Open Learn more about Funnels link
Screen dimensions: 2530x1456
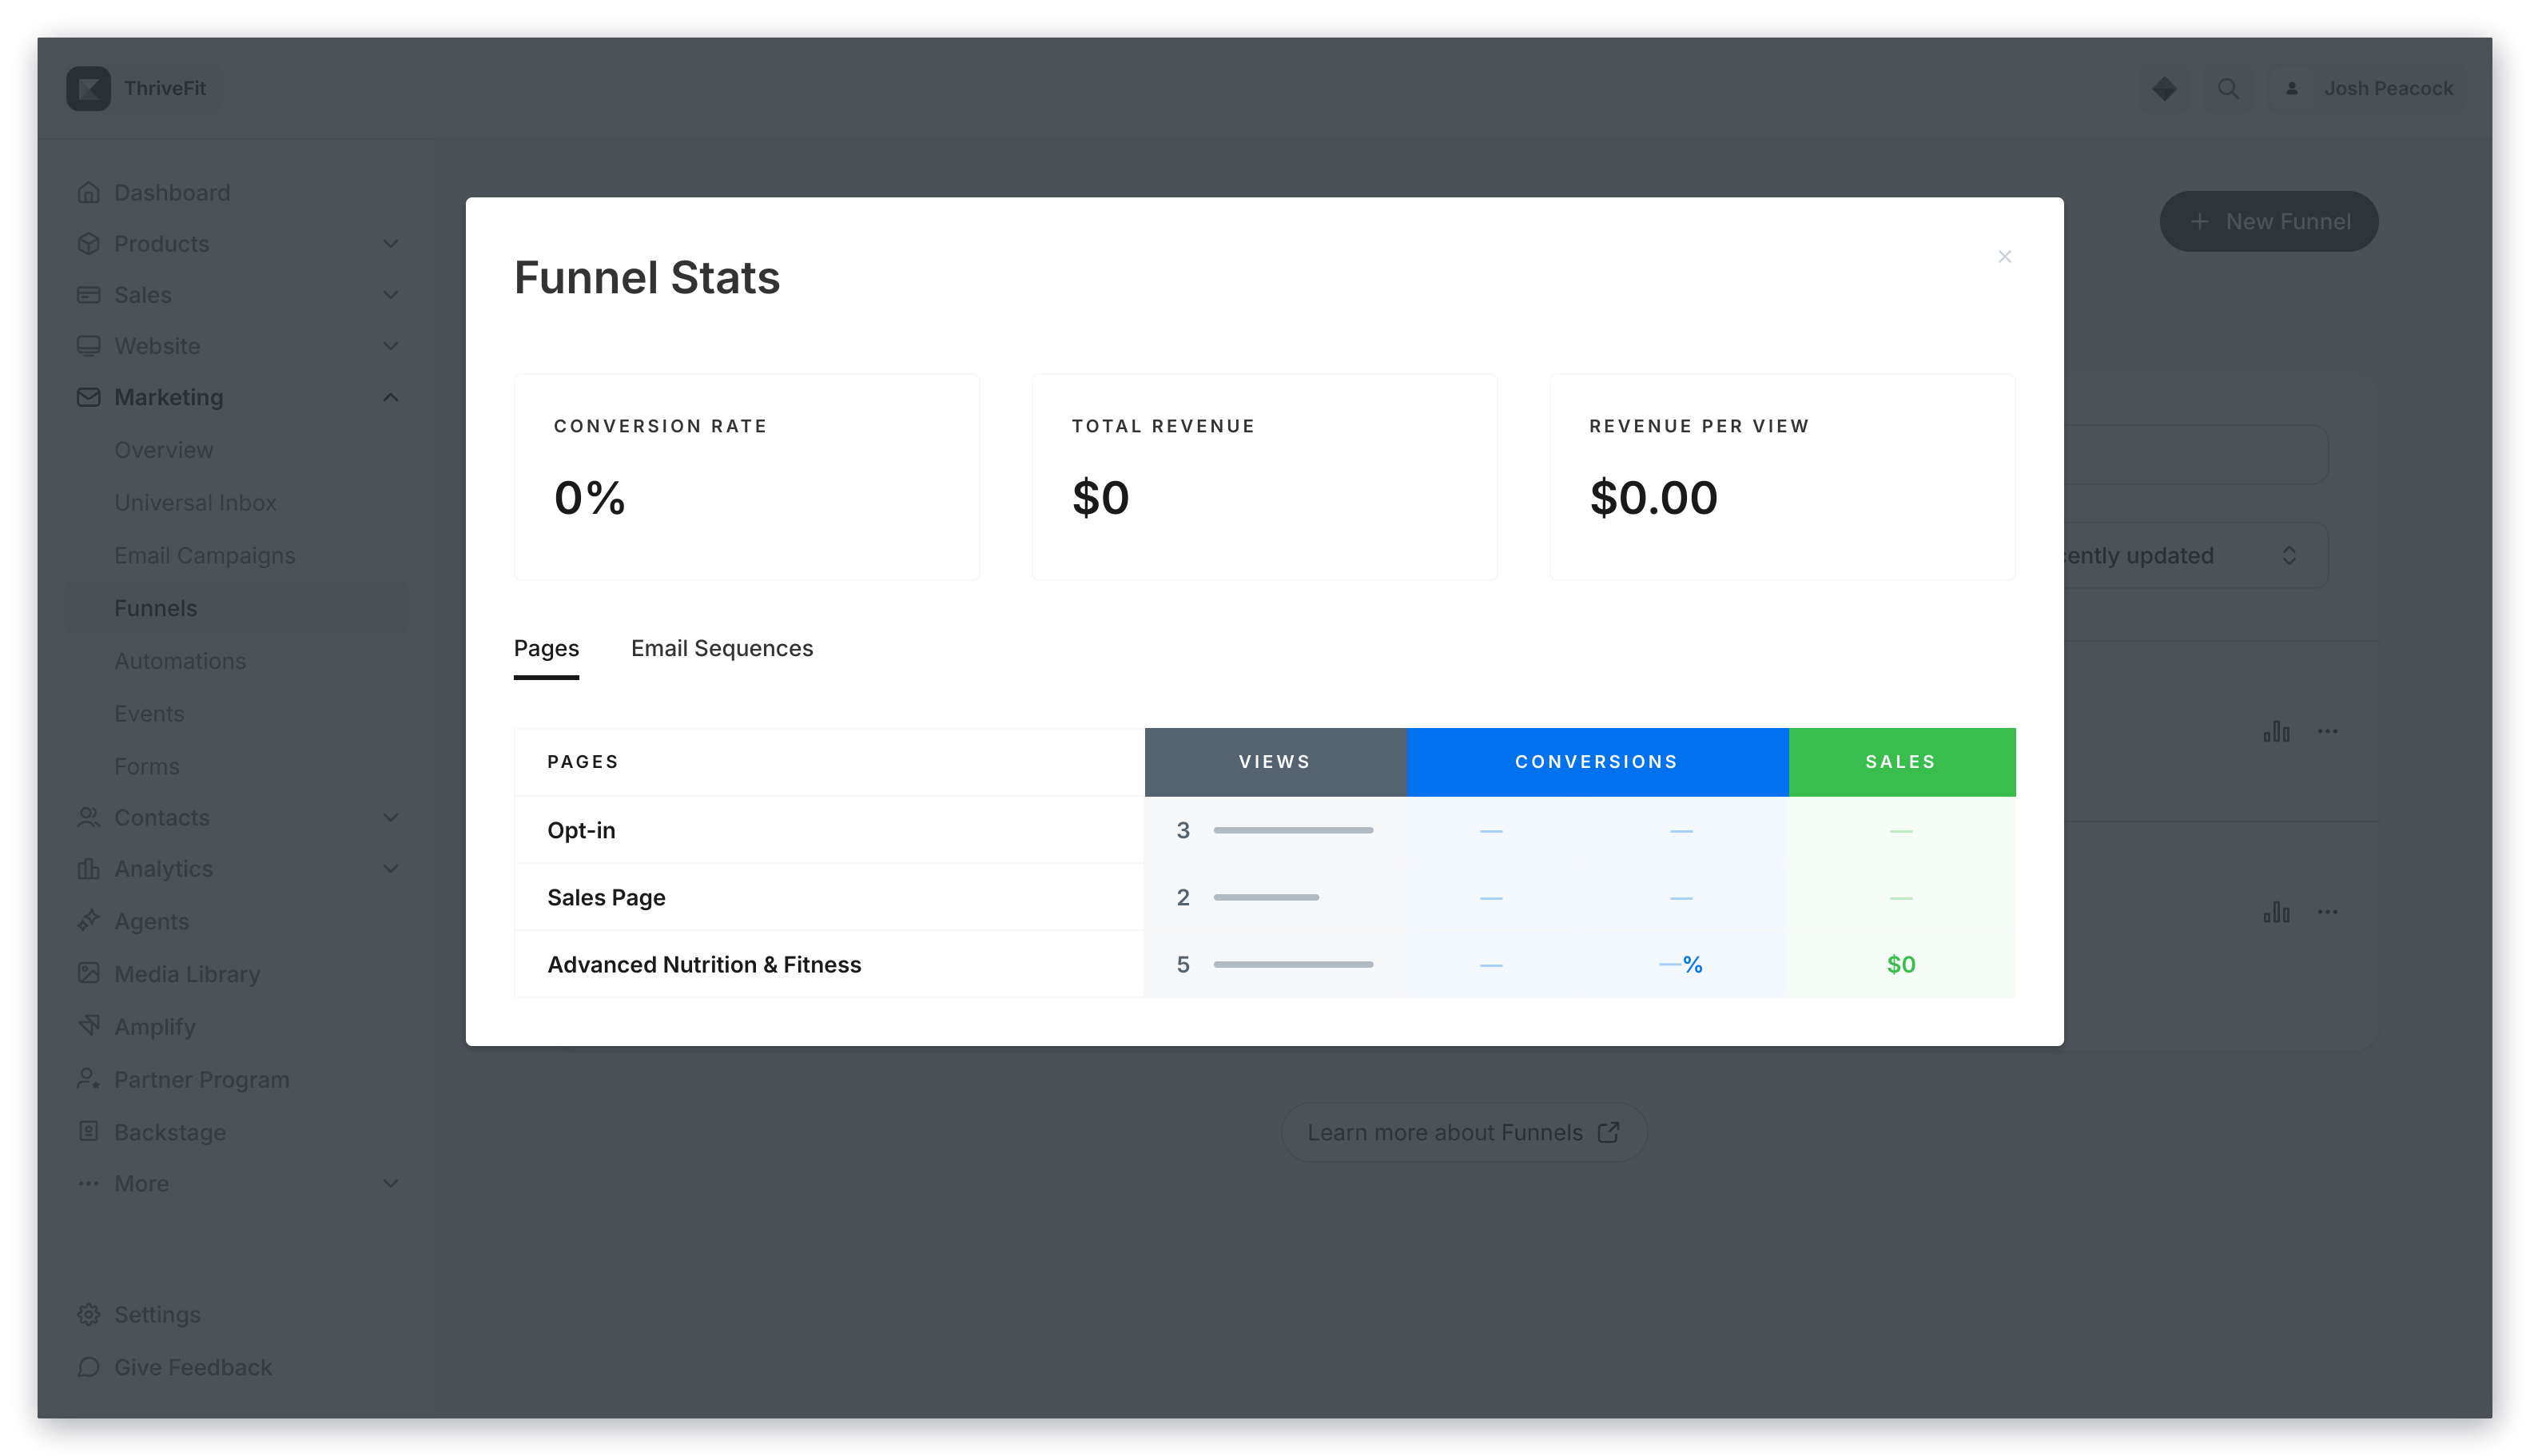pyautogui.click(x=1463, y=1131)
